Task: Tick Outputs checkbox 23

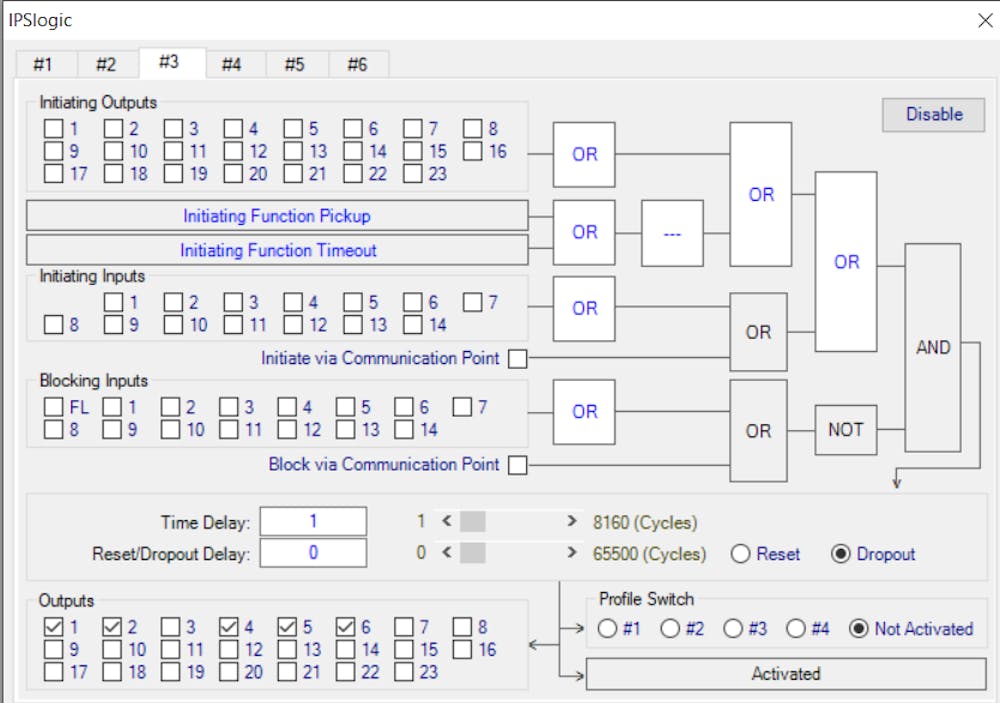Action: coord(404,672)
